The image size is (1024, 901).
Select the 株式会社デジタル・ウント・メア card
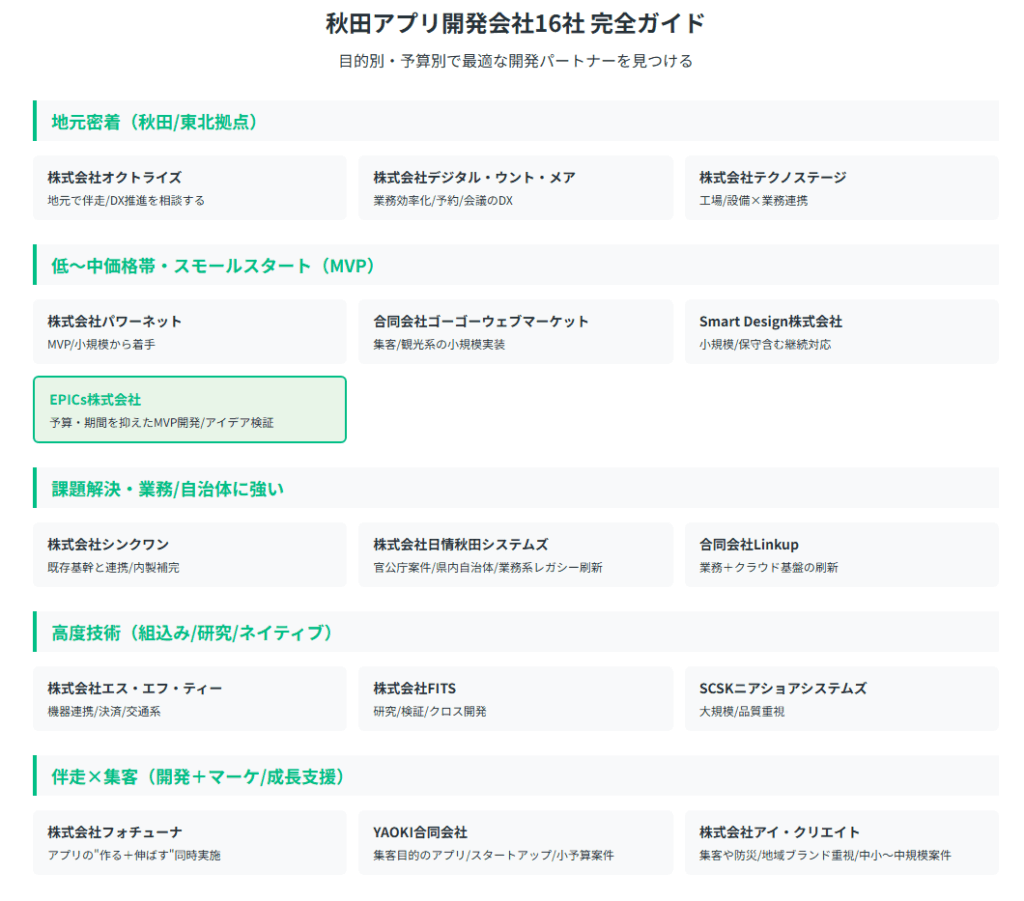[515, 188]
